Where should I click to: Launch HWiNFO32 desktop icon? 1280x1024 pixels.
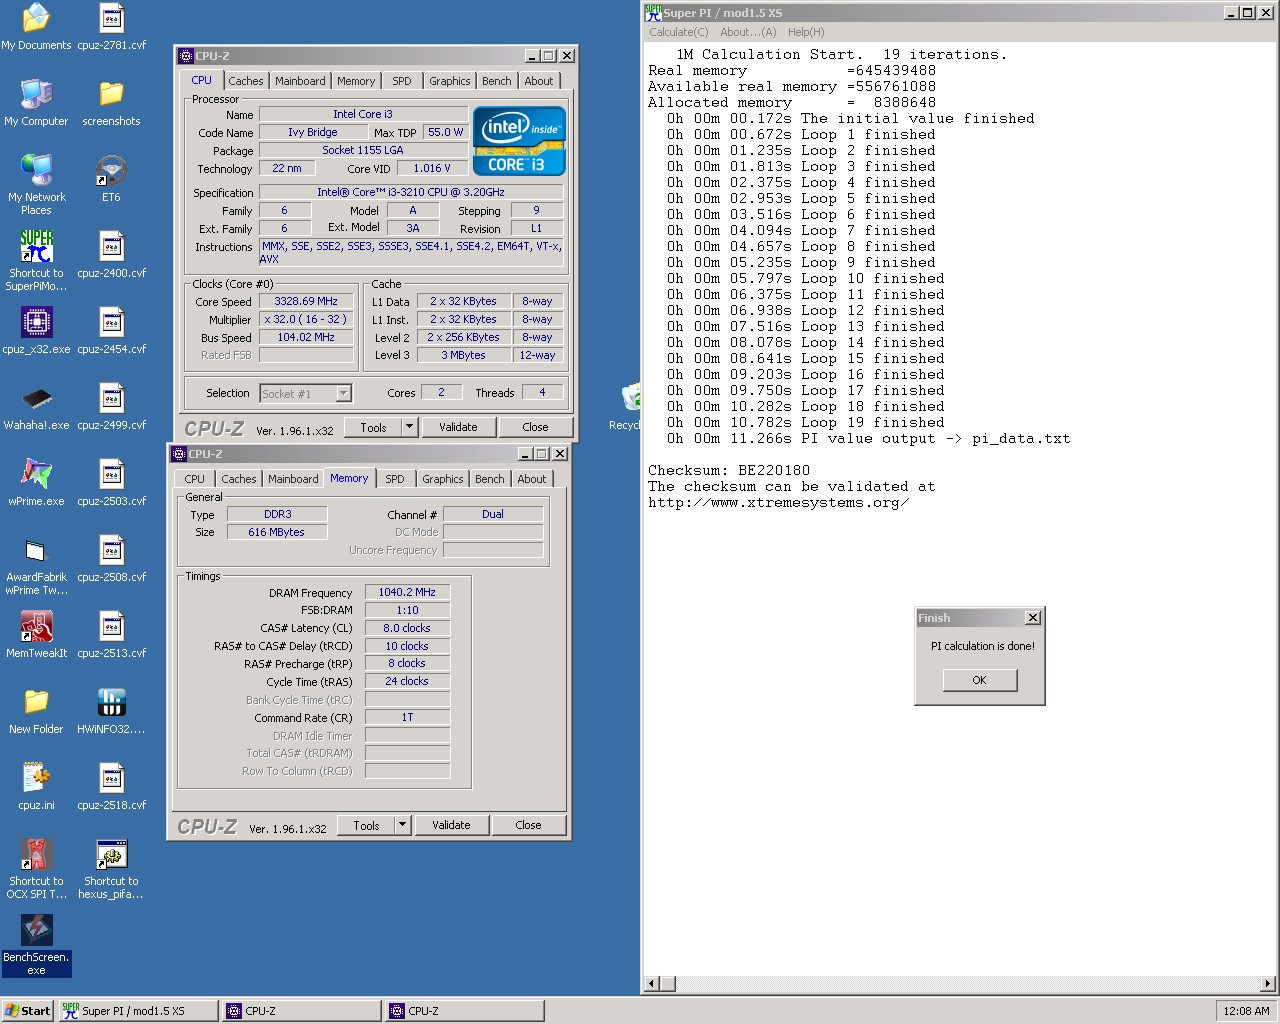click(x=111, y=711)
